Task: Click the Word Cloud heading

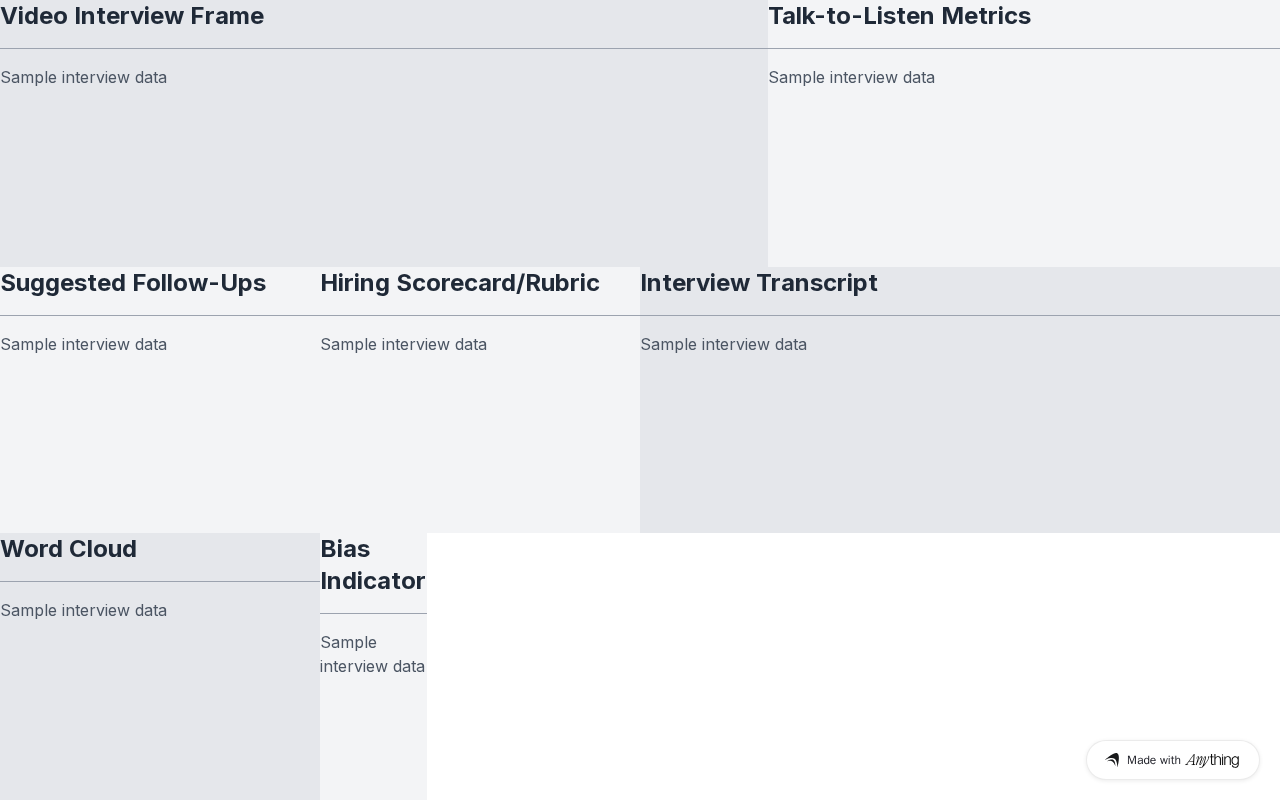Action: pyautogui.click(x=68, y=549)
